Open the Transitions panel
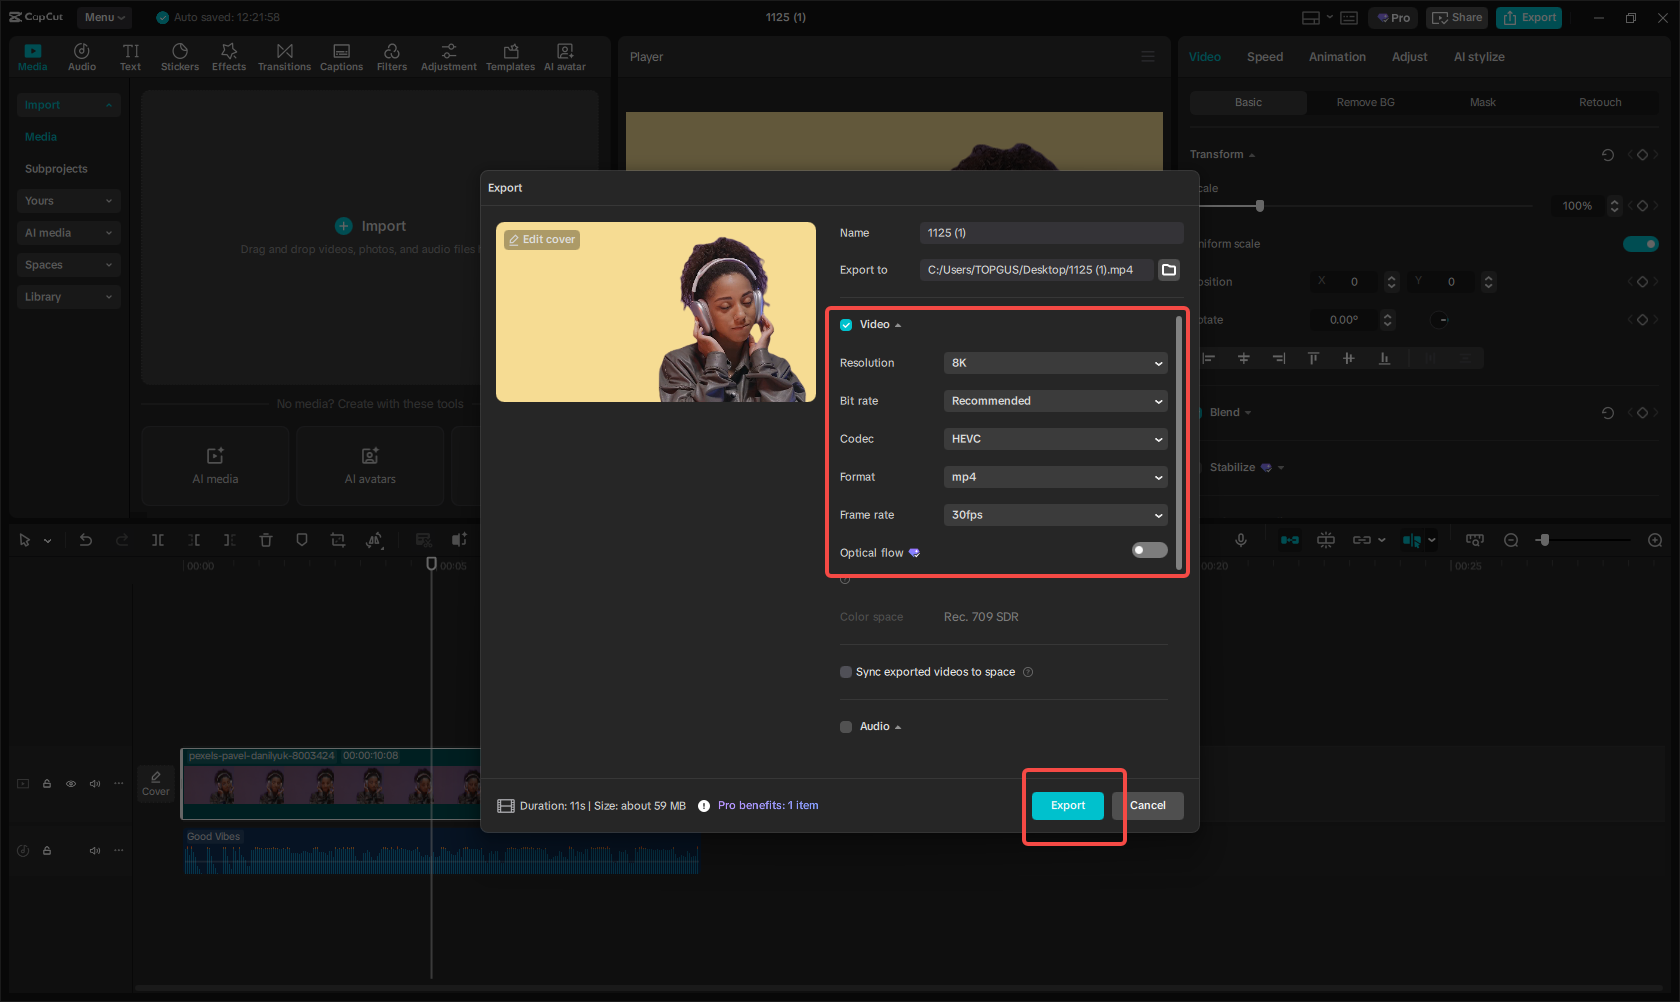1680x1002 pixels. click(284, 56)
